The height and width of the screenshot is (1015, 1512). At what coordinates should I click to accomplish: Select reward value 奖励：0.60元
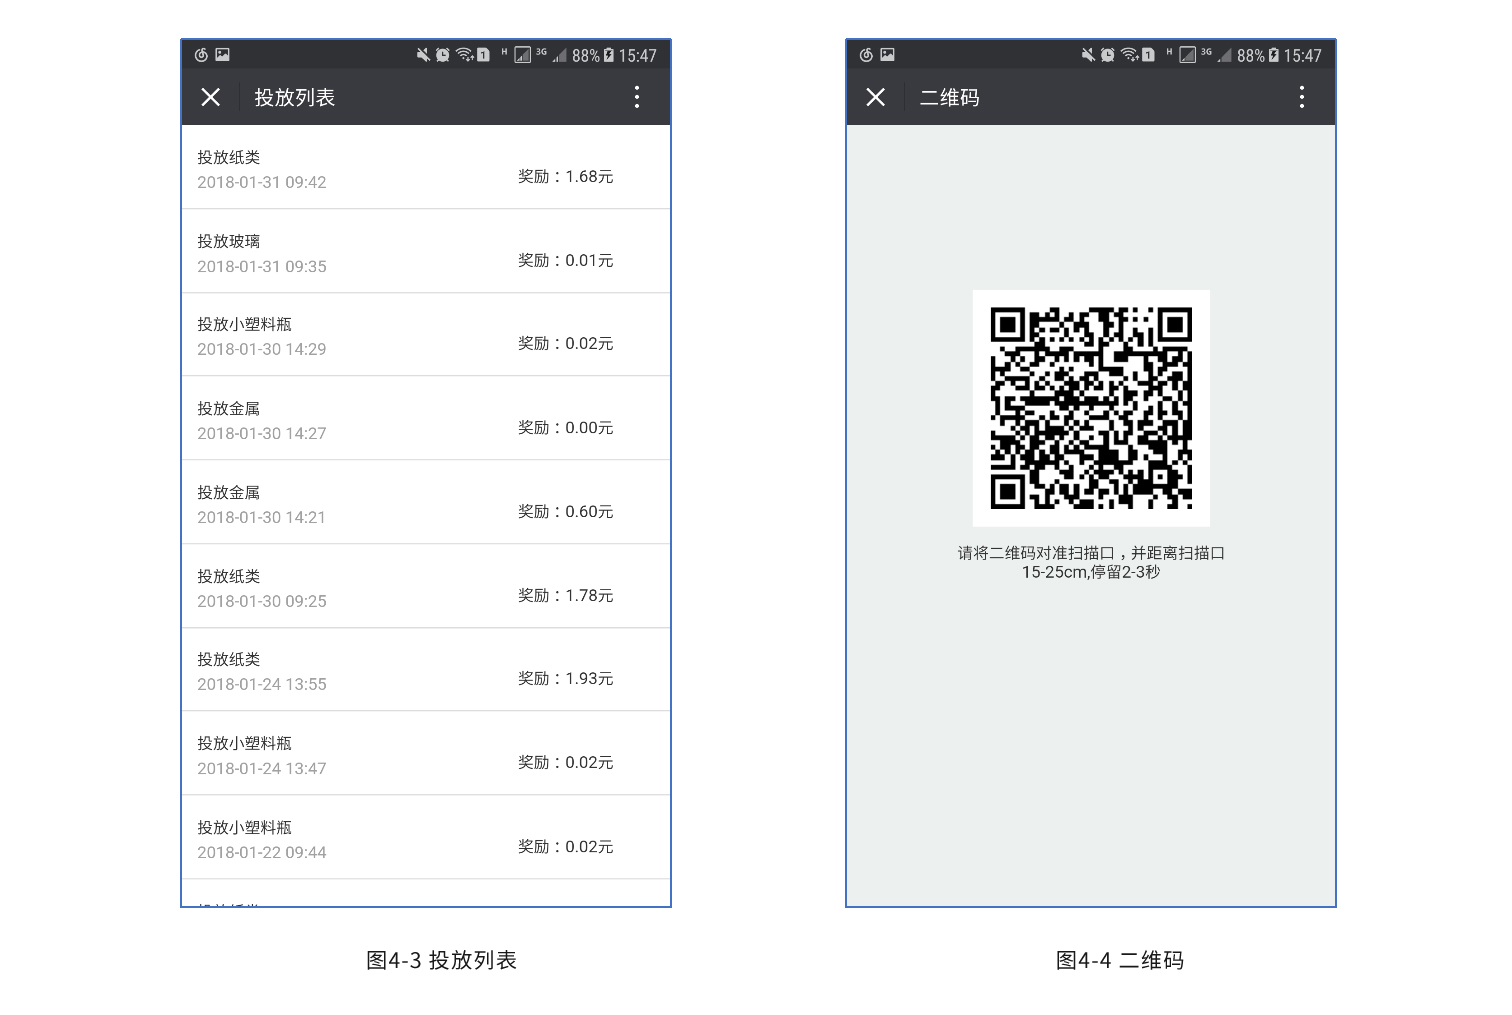(x=565, y=512)
